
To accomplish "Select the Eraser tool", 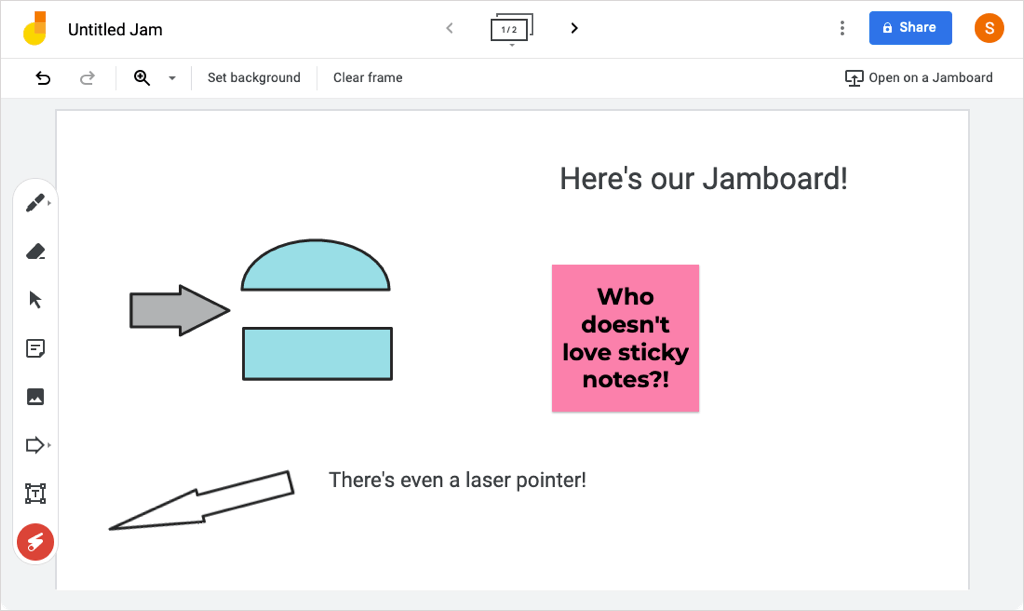I will click(x=36, y=252).
